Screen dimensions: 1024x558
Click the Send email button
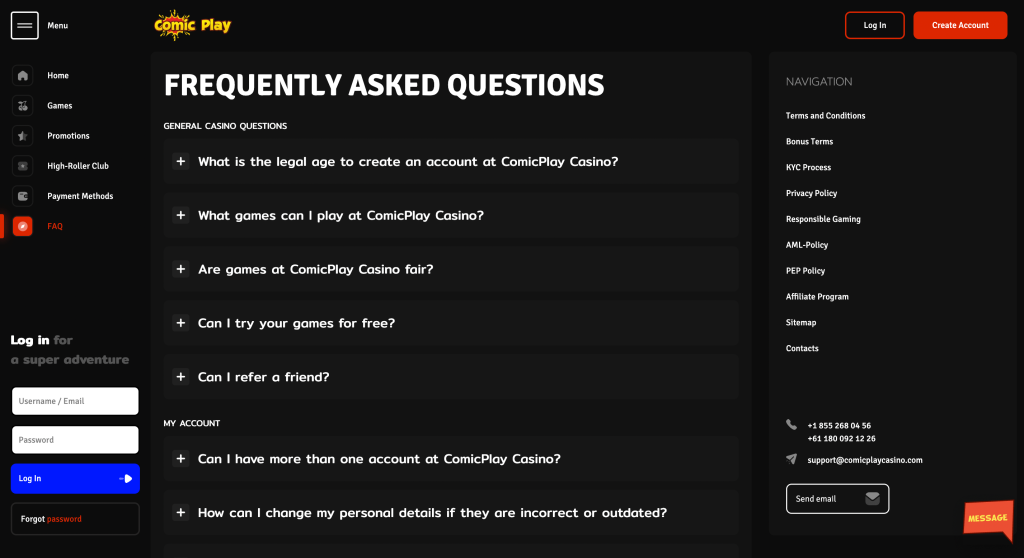[x=837, y=499]
